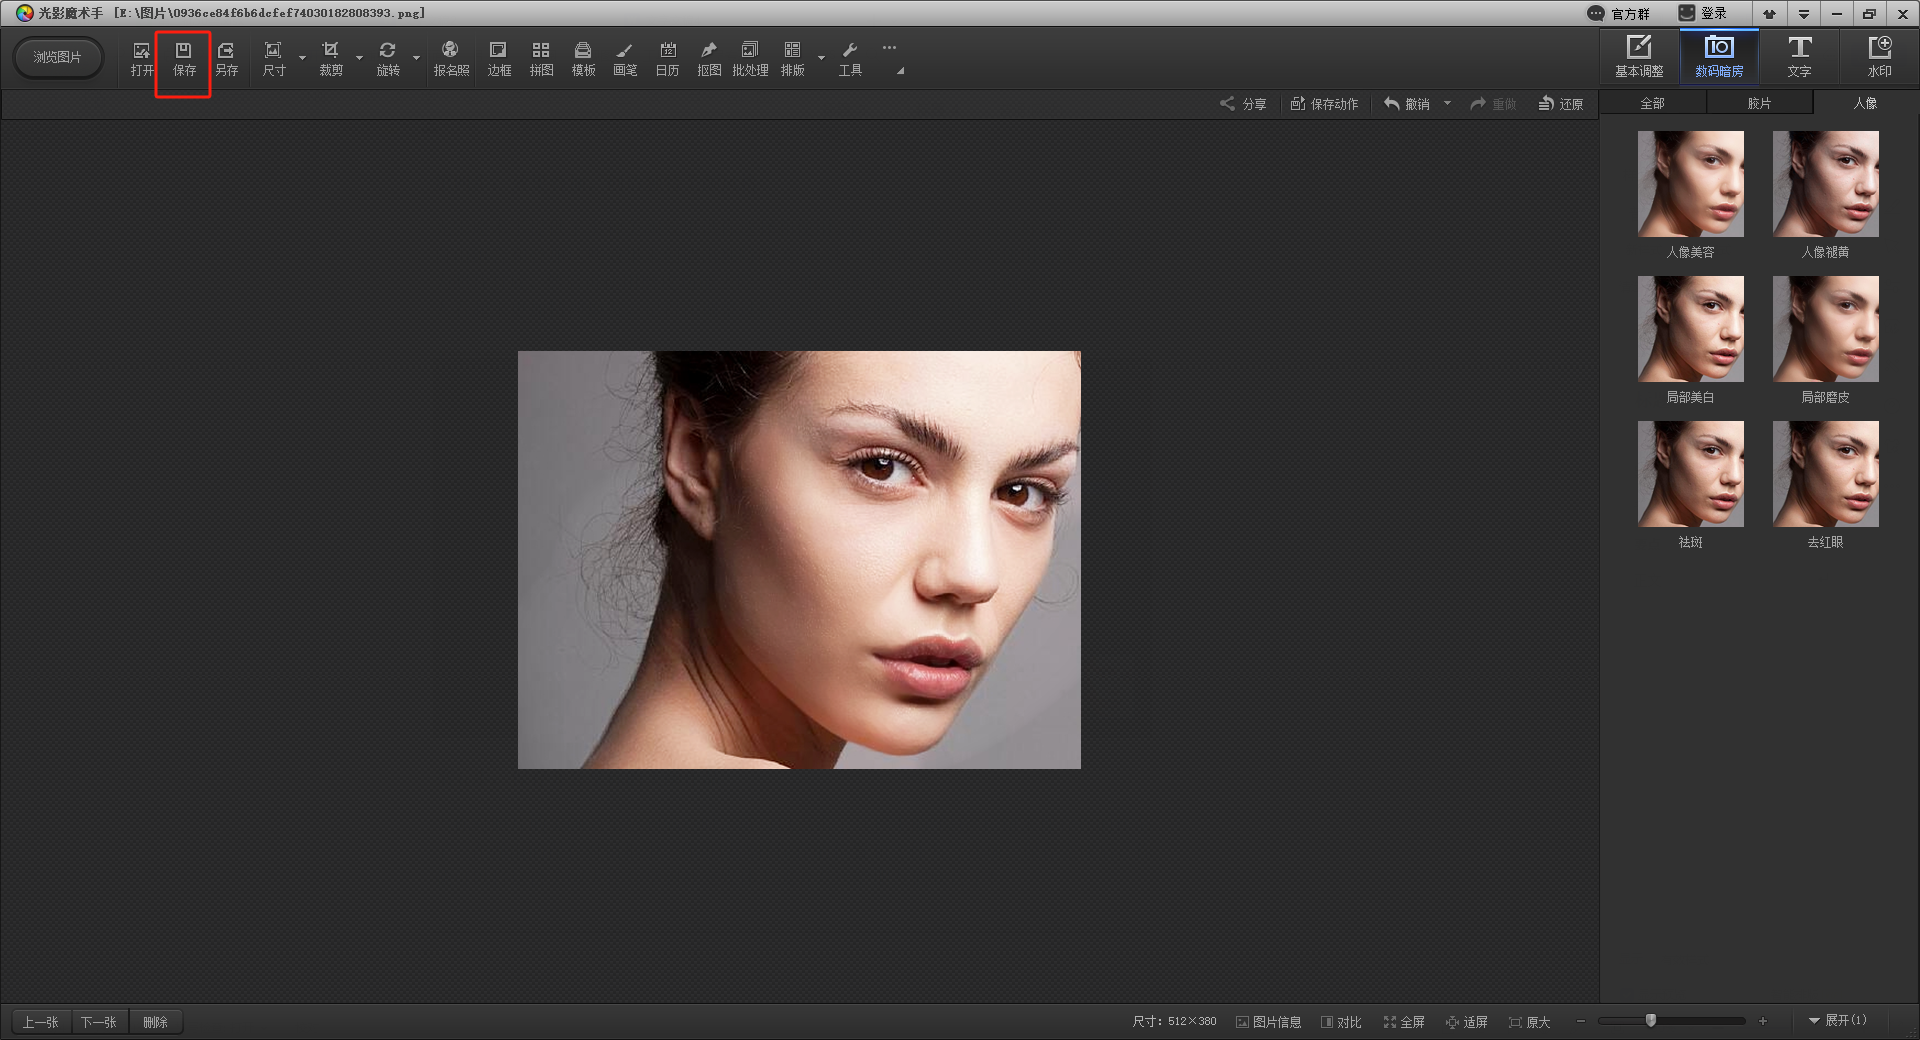Select the 画笔 brush tool
The width and height of the screenshot is (1920, 1040).
[x=625, y=59]
